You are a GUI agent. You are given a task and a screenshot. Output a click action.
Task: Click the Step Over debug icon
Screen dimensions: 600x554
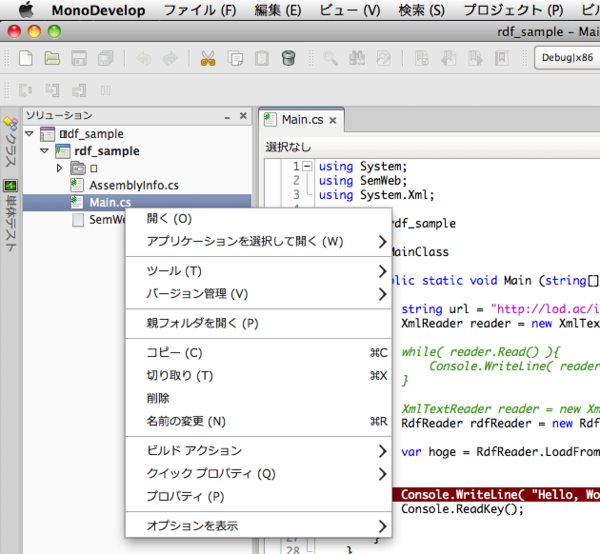pos(26,91)
